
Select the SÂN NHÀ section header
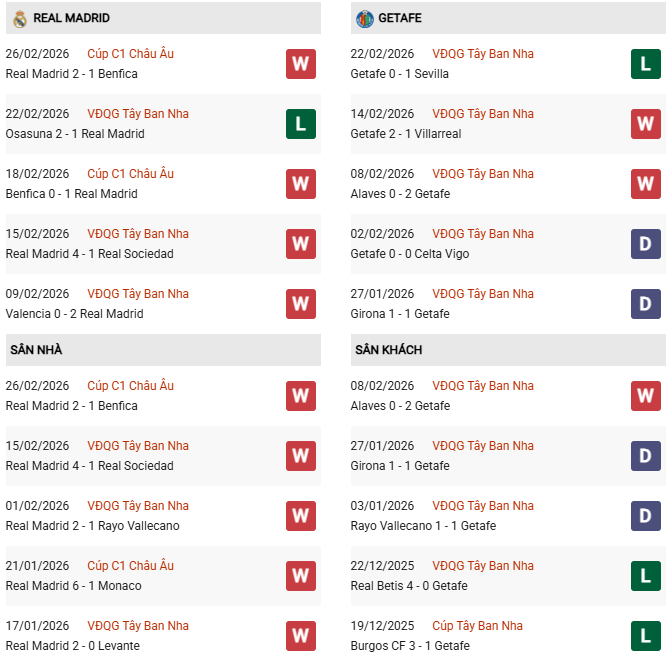36,350
